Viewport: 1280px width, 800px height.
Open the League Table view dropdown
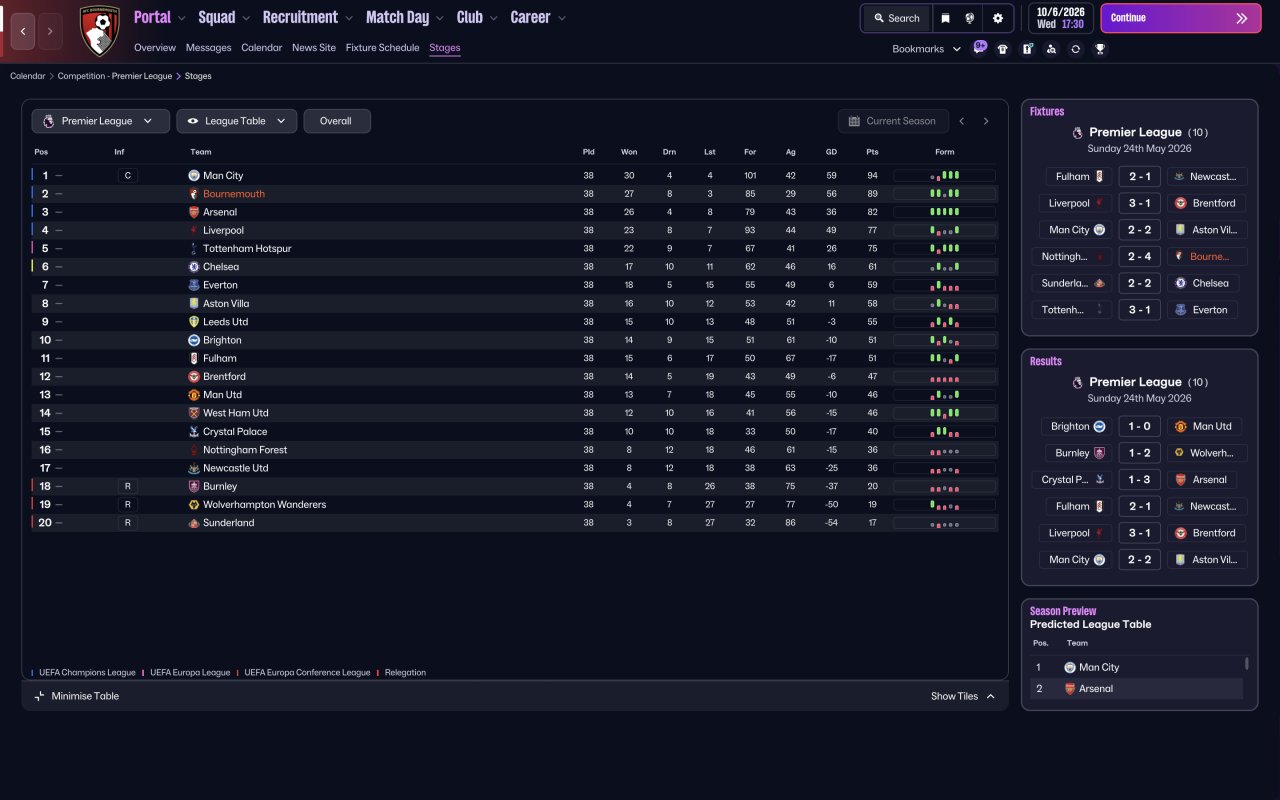237,121
